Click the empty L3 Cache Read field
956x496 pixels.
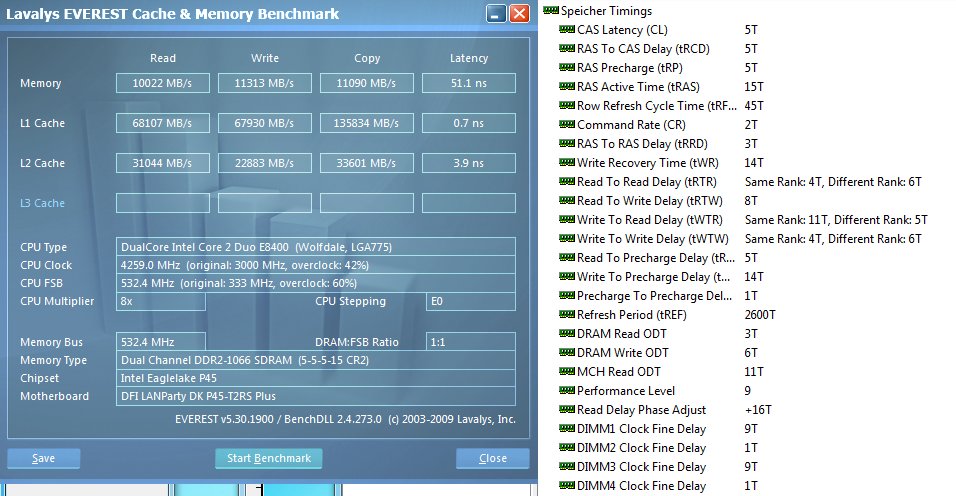pos(163,203)
